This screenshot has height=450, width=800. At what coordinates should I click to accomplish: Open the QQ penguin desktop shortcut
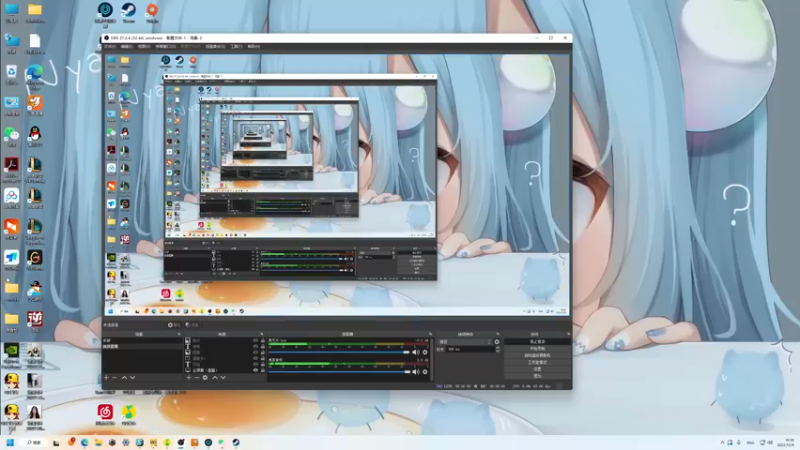[35, 137]
